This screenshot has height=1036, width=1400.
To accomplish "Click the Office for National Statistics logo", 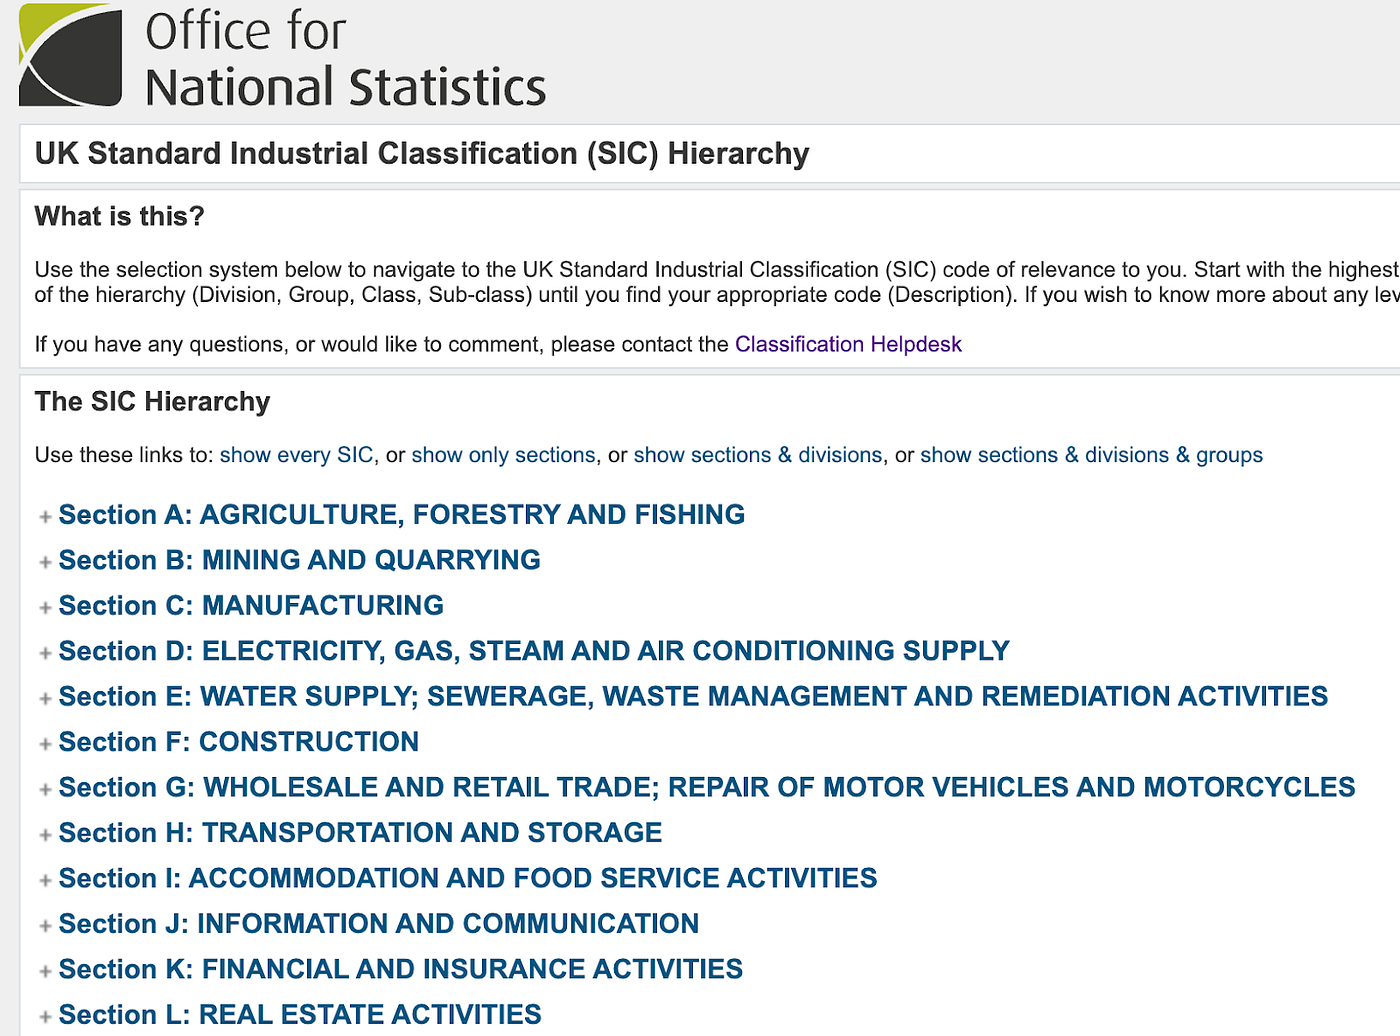I will pos(283,54).
